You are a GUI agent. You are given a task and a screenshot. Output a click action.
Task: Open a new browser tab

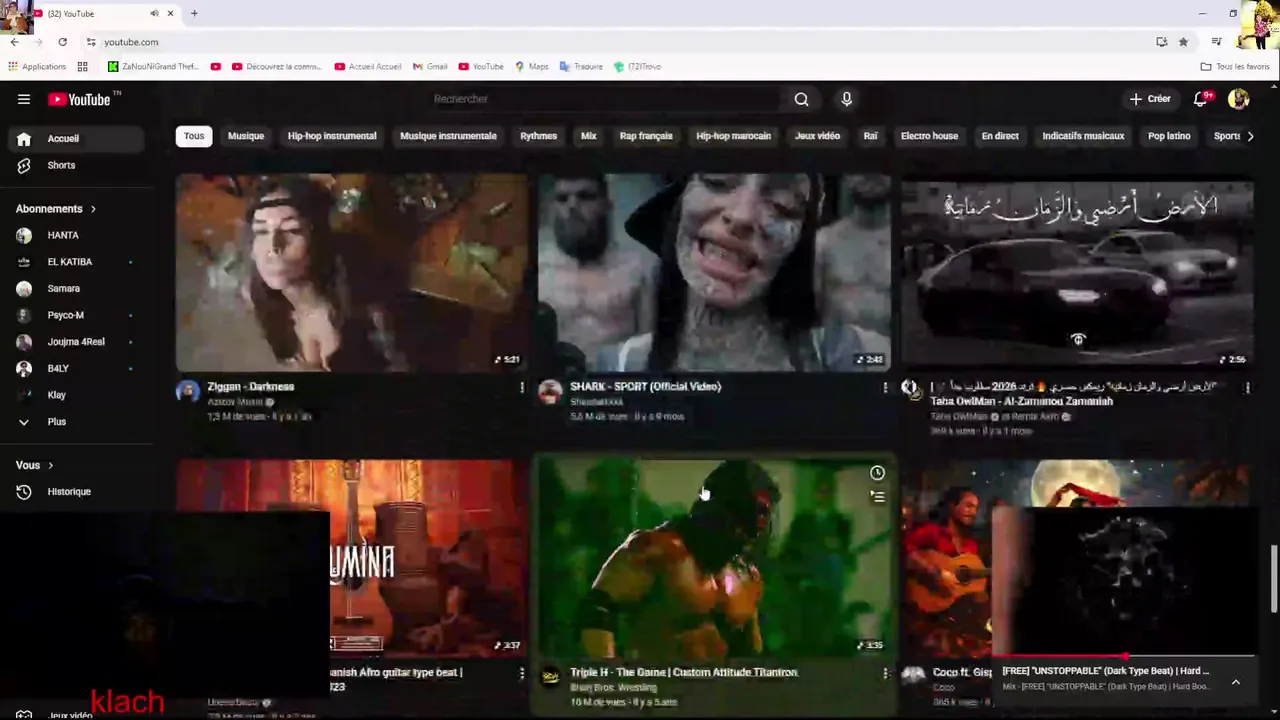click(x=194, y=14)
